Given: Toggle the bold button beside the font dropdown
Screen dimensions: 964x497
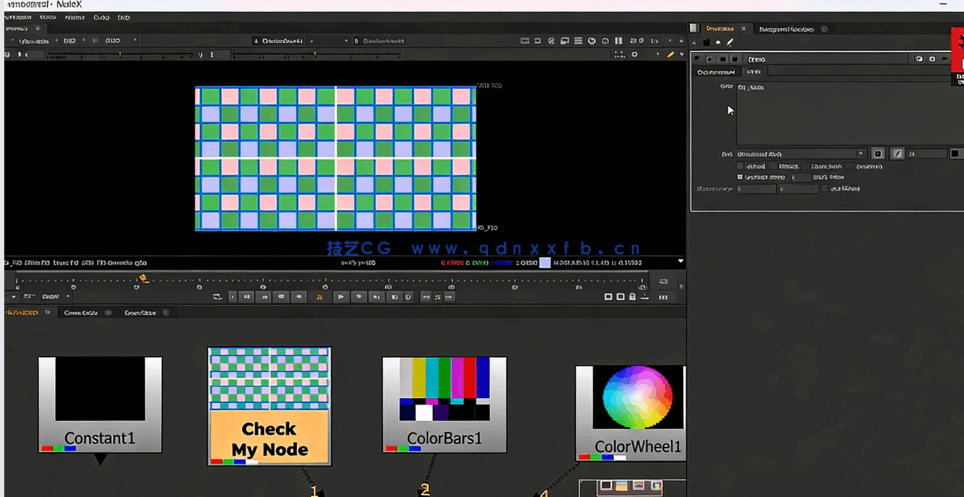Looking at the screenshot, I should (x=878, y=154).
